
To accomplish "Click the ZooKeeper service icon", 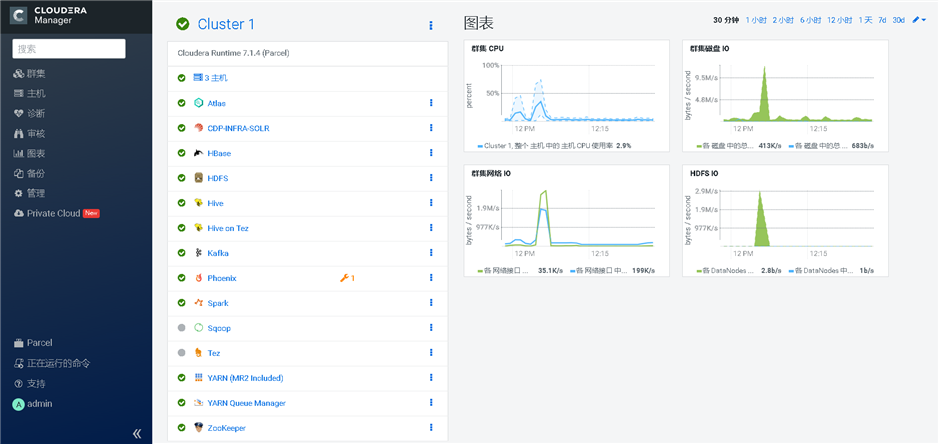I will 199,428.
